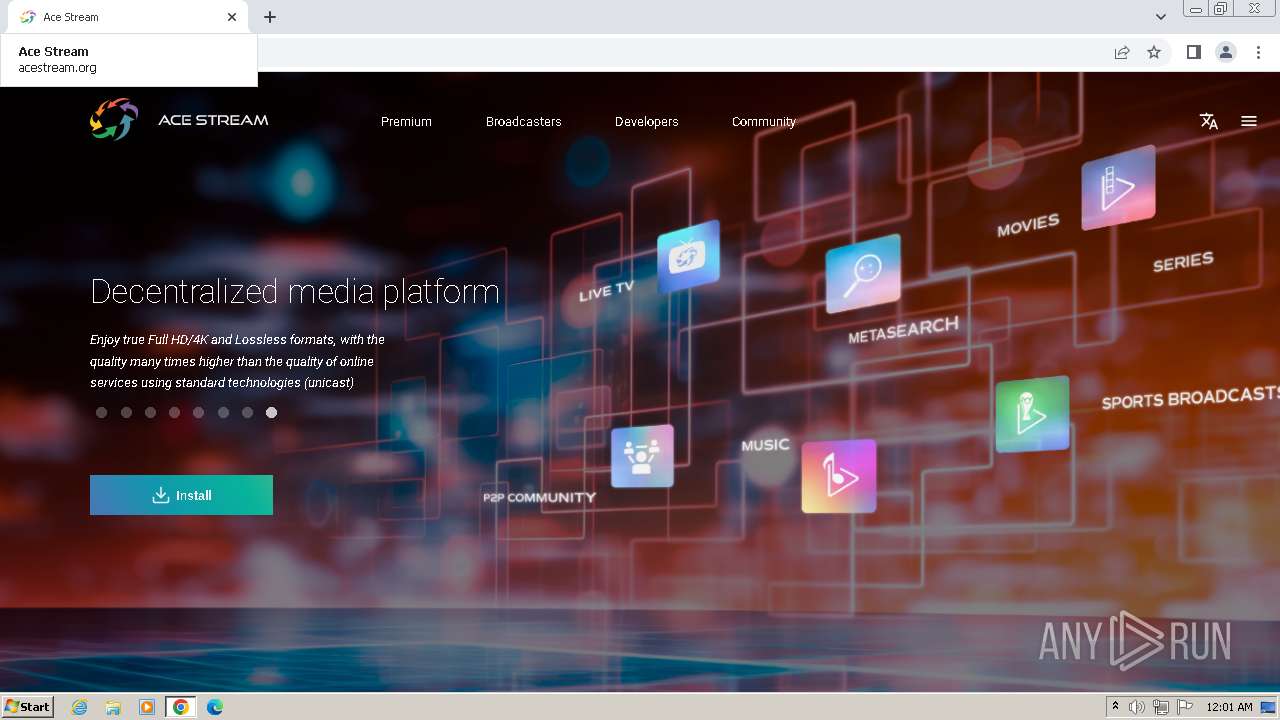The height and width of the screenshot is (720, 1280).
Task: Click the MUSIC label
Action: pyautogui.click(x=765, y=444)
